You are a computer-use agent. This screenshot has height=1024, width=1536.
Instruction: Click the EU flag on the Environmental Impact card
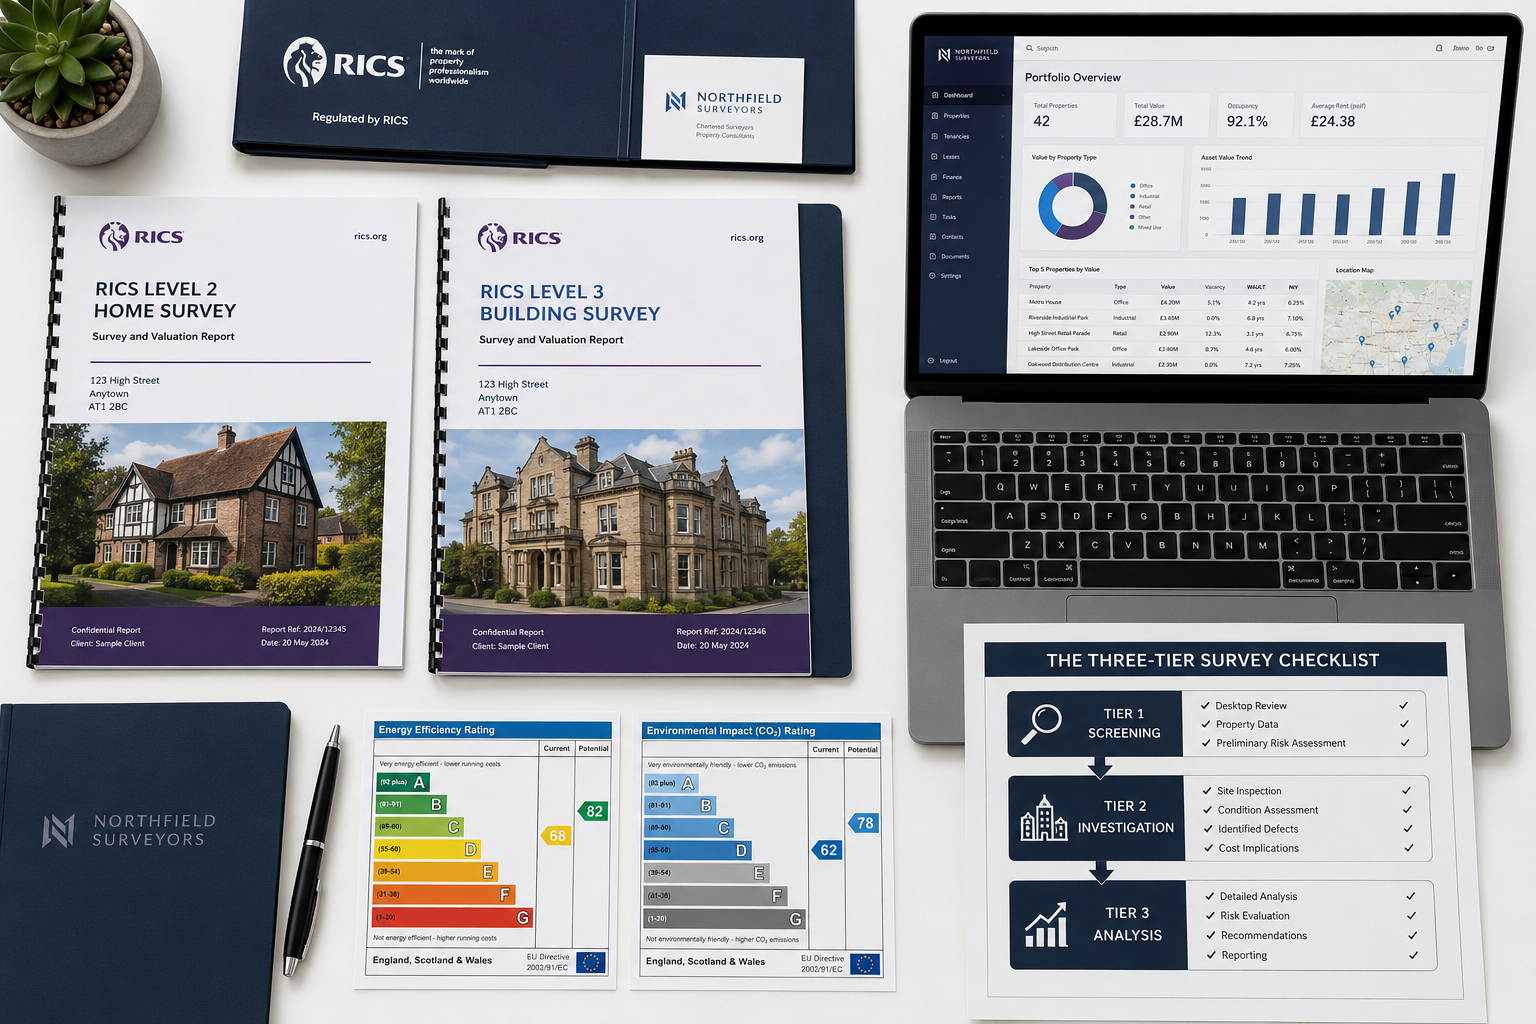point(865,964)
